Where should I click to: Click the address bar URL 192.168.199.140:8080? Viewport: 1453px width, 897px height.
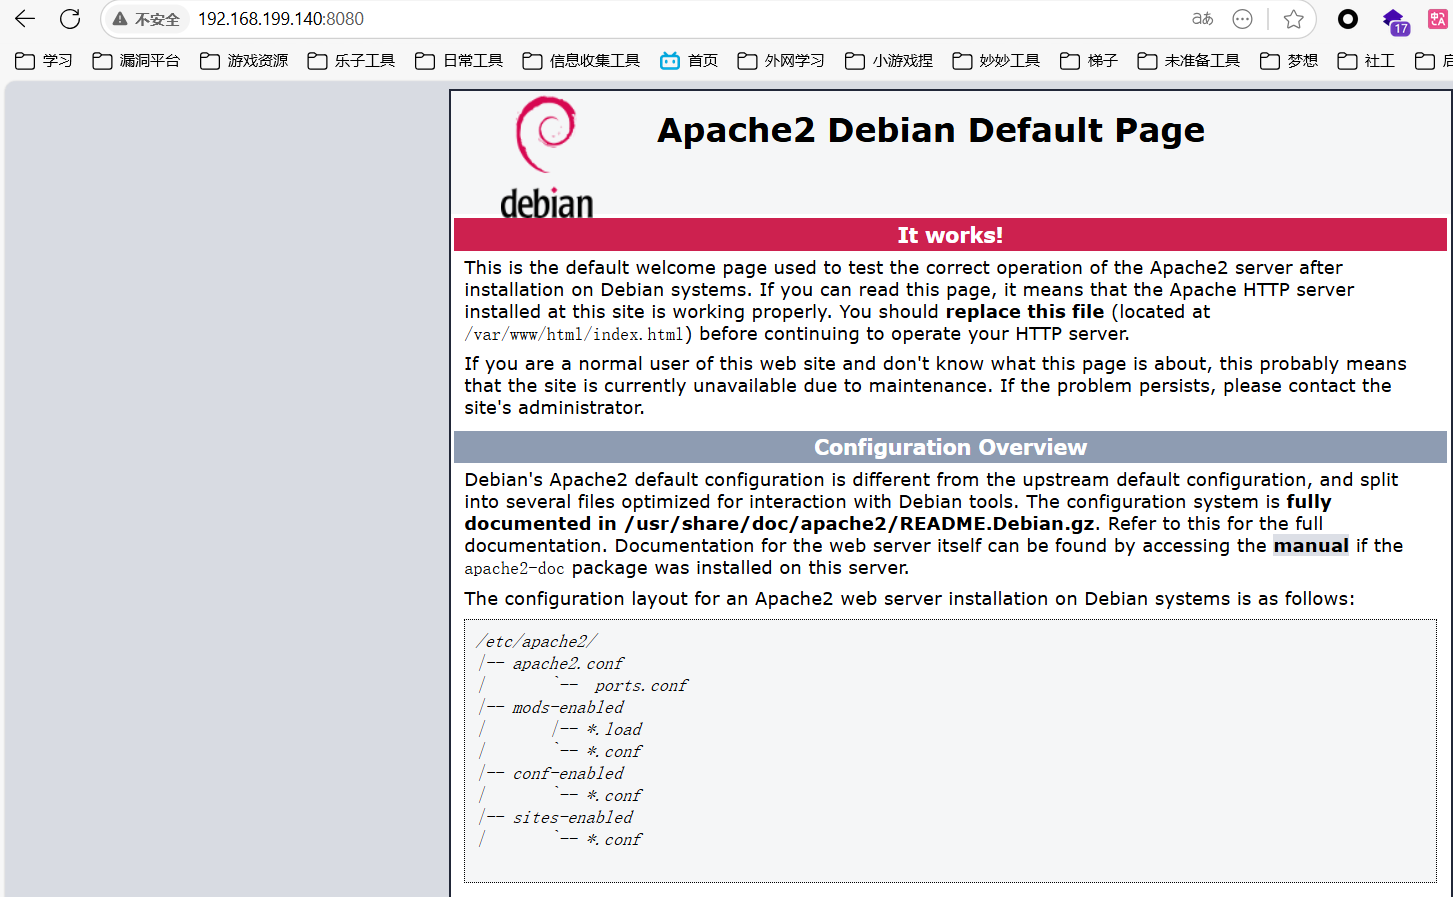click(x=281, y=19)
